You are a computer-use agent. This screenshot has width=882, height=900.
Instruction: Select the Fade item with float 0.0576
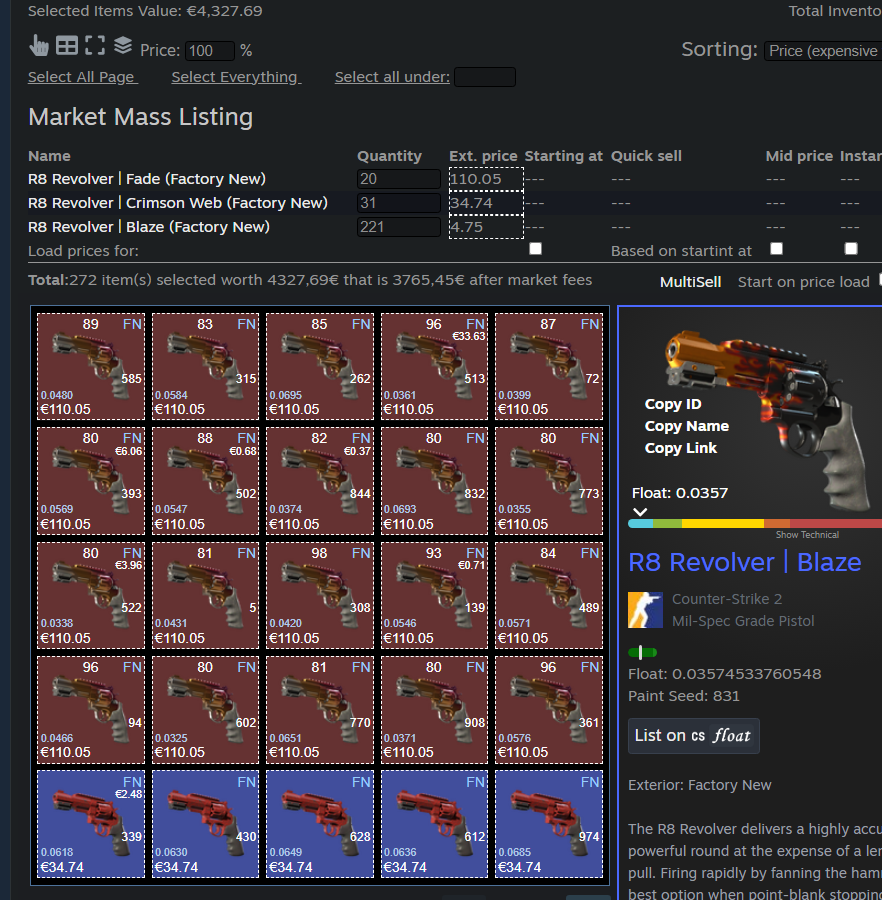point(549,710)
